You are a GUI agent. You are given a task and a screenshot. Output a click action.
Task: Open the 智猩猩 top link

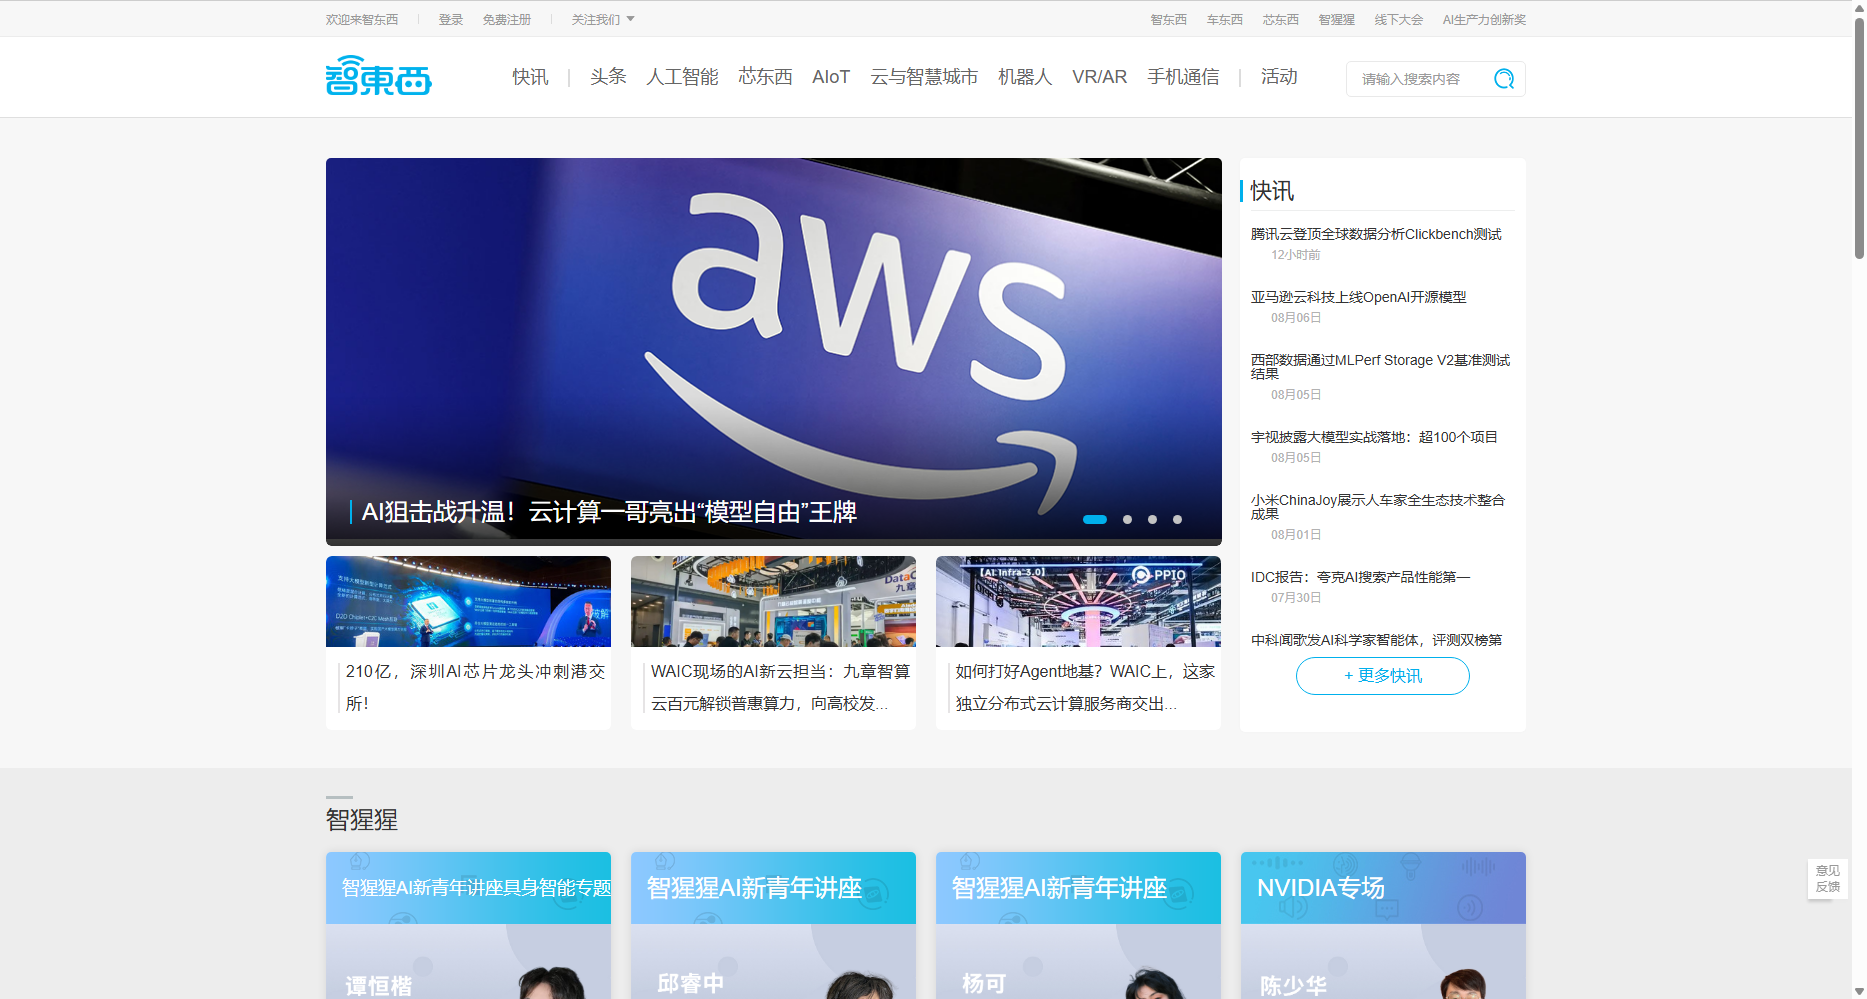coord(1336,19)
